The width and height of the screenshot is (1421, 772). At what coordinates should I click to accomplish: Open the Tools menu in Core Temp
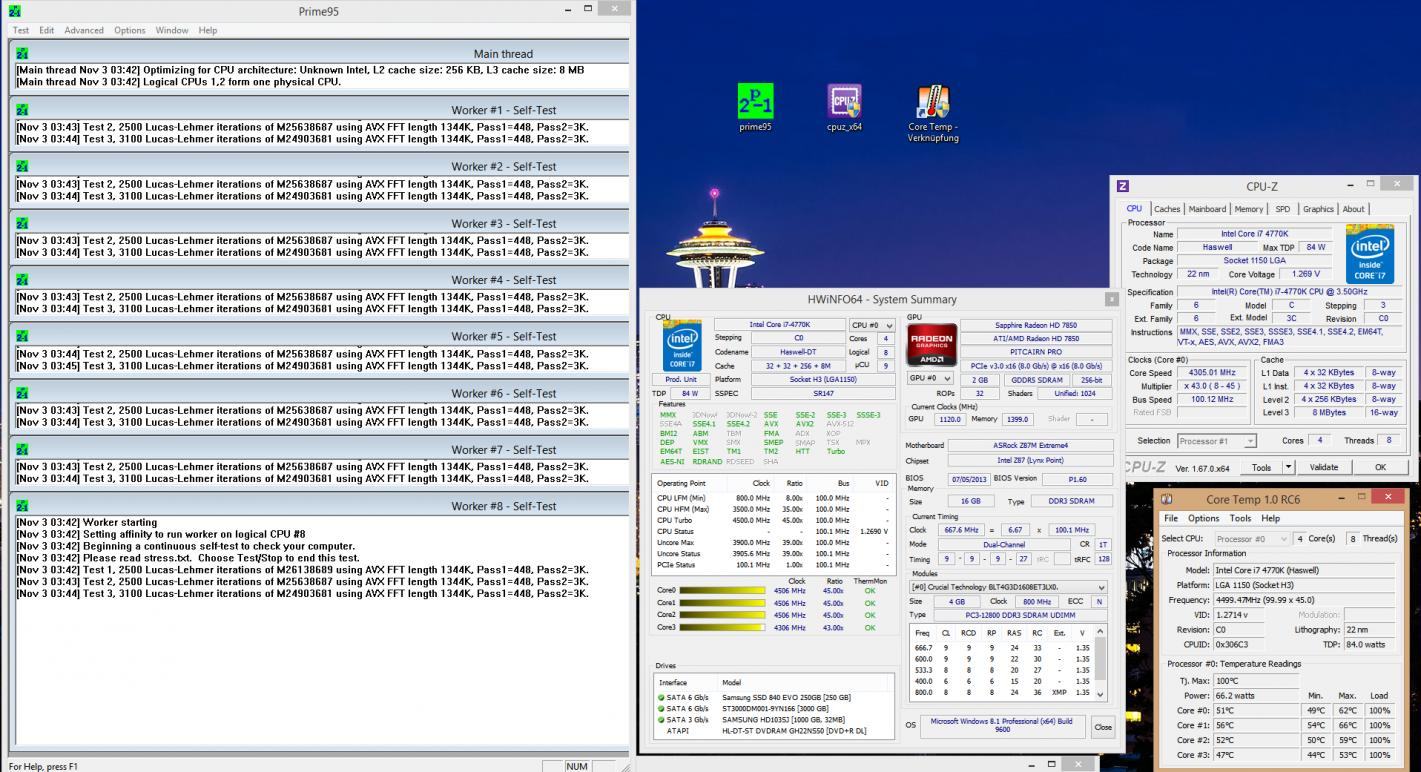tap(1240, 518)
